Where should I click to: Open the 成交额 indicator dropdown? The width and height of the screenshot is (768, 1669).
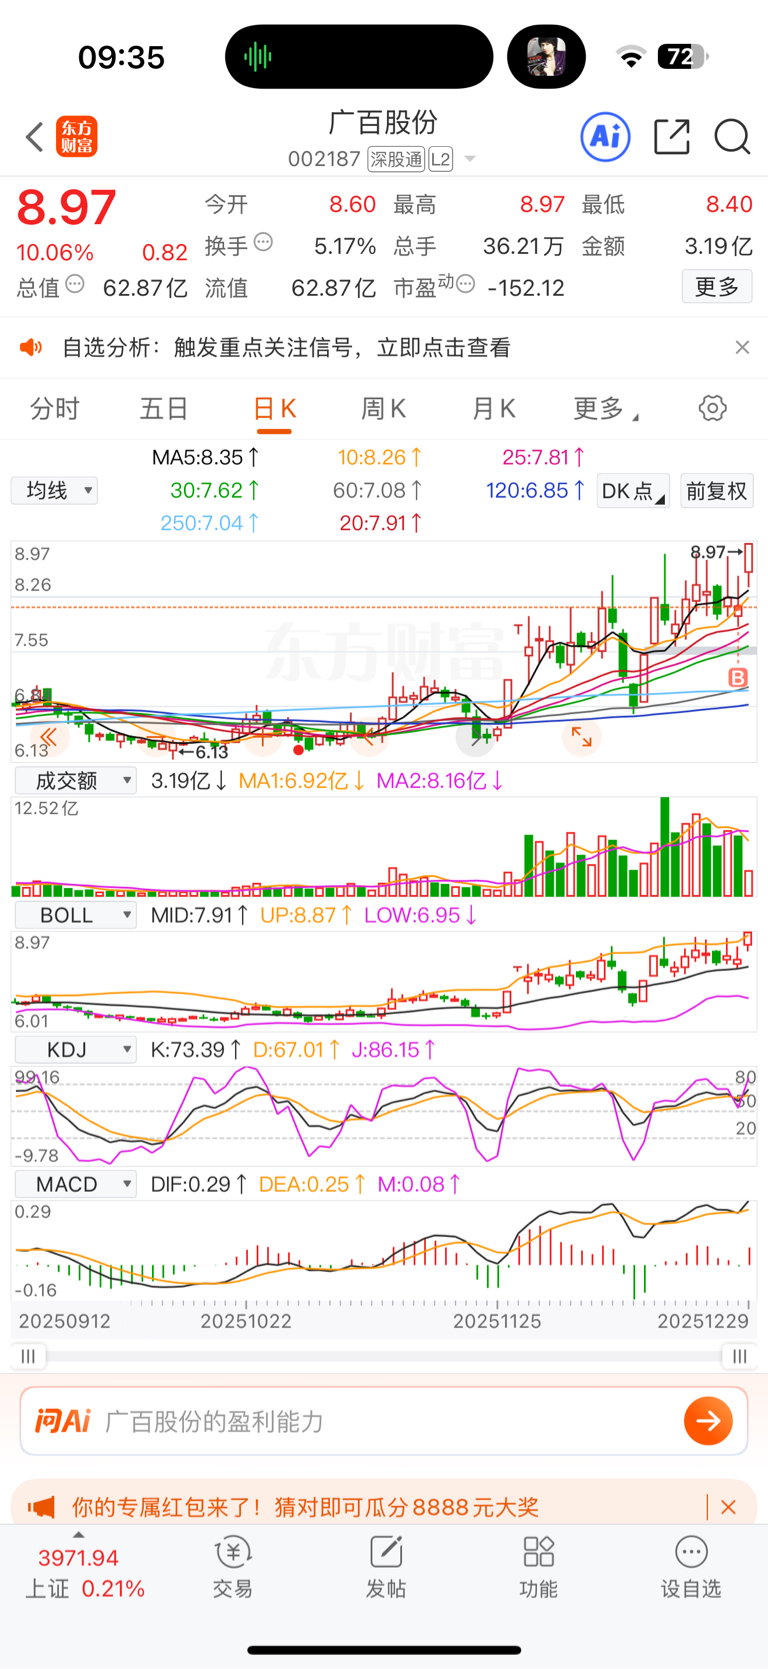(x=75, y=780)
